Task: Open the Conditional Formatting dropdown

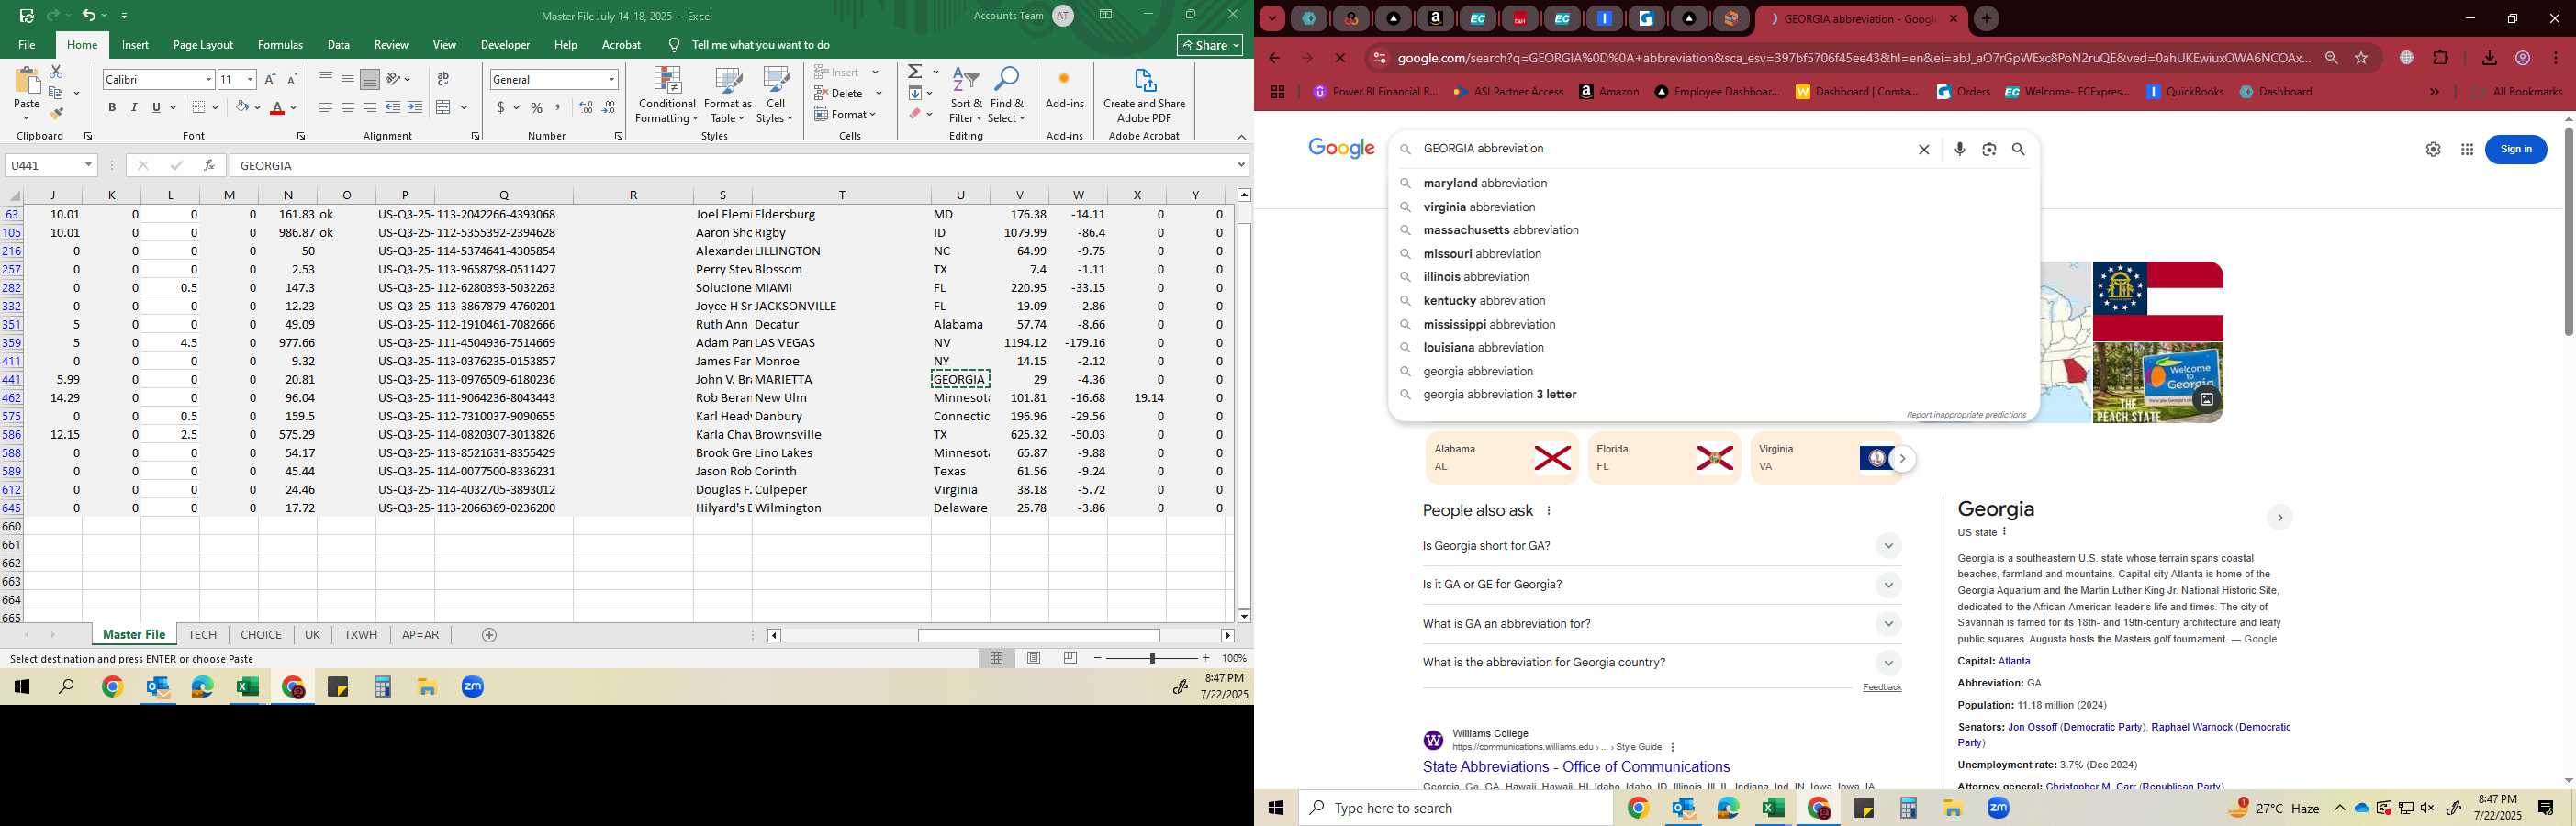Action: 667,96
